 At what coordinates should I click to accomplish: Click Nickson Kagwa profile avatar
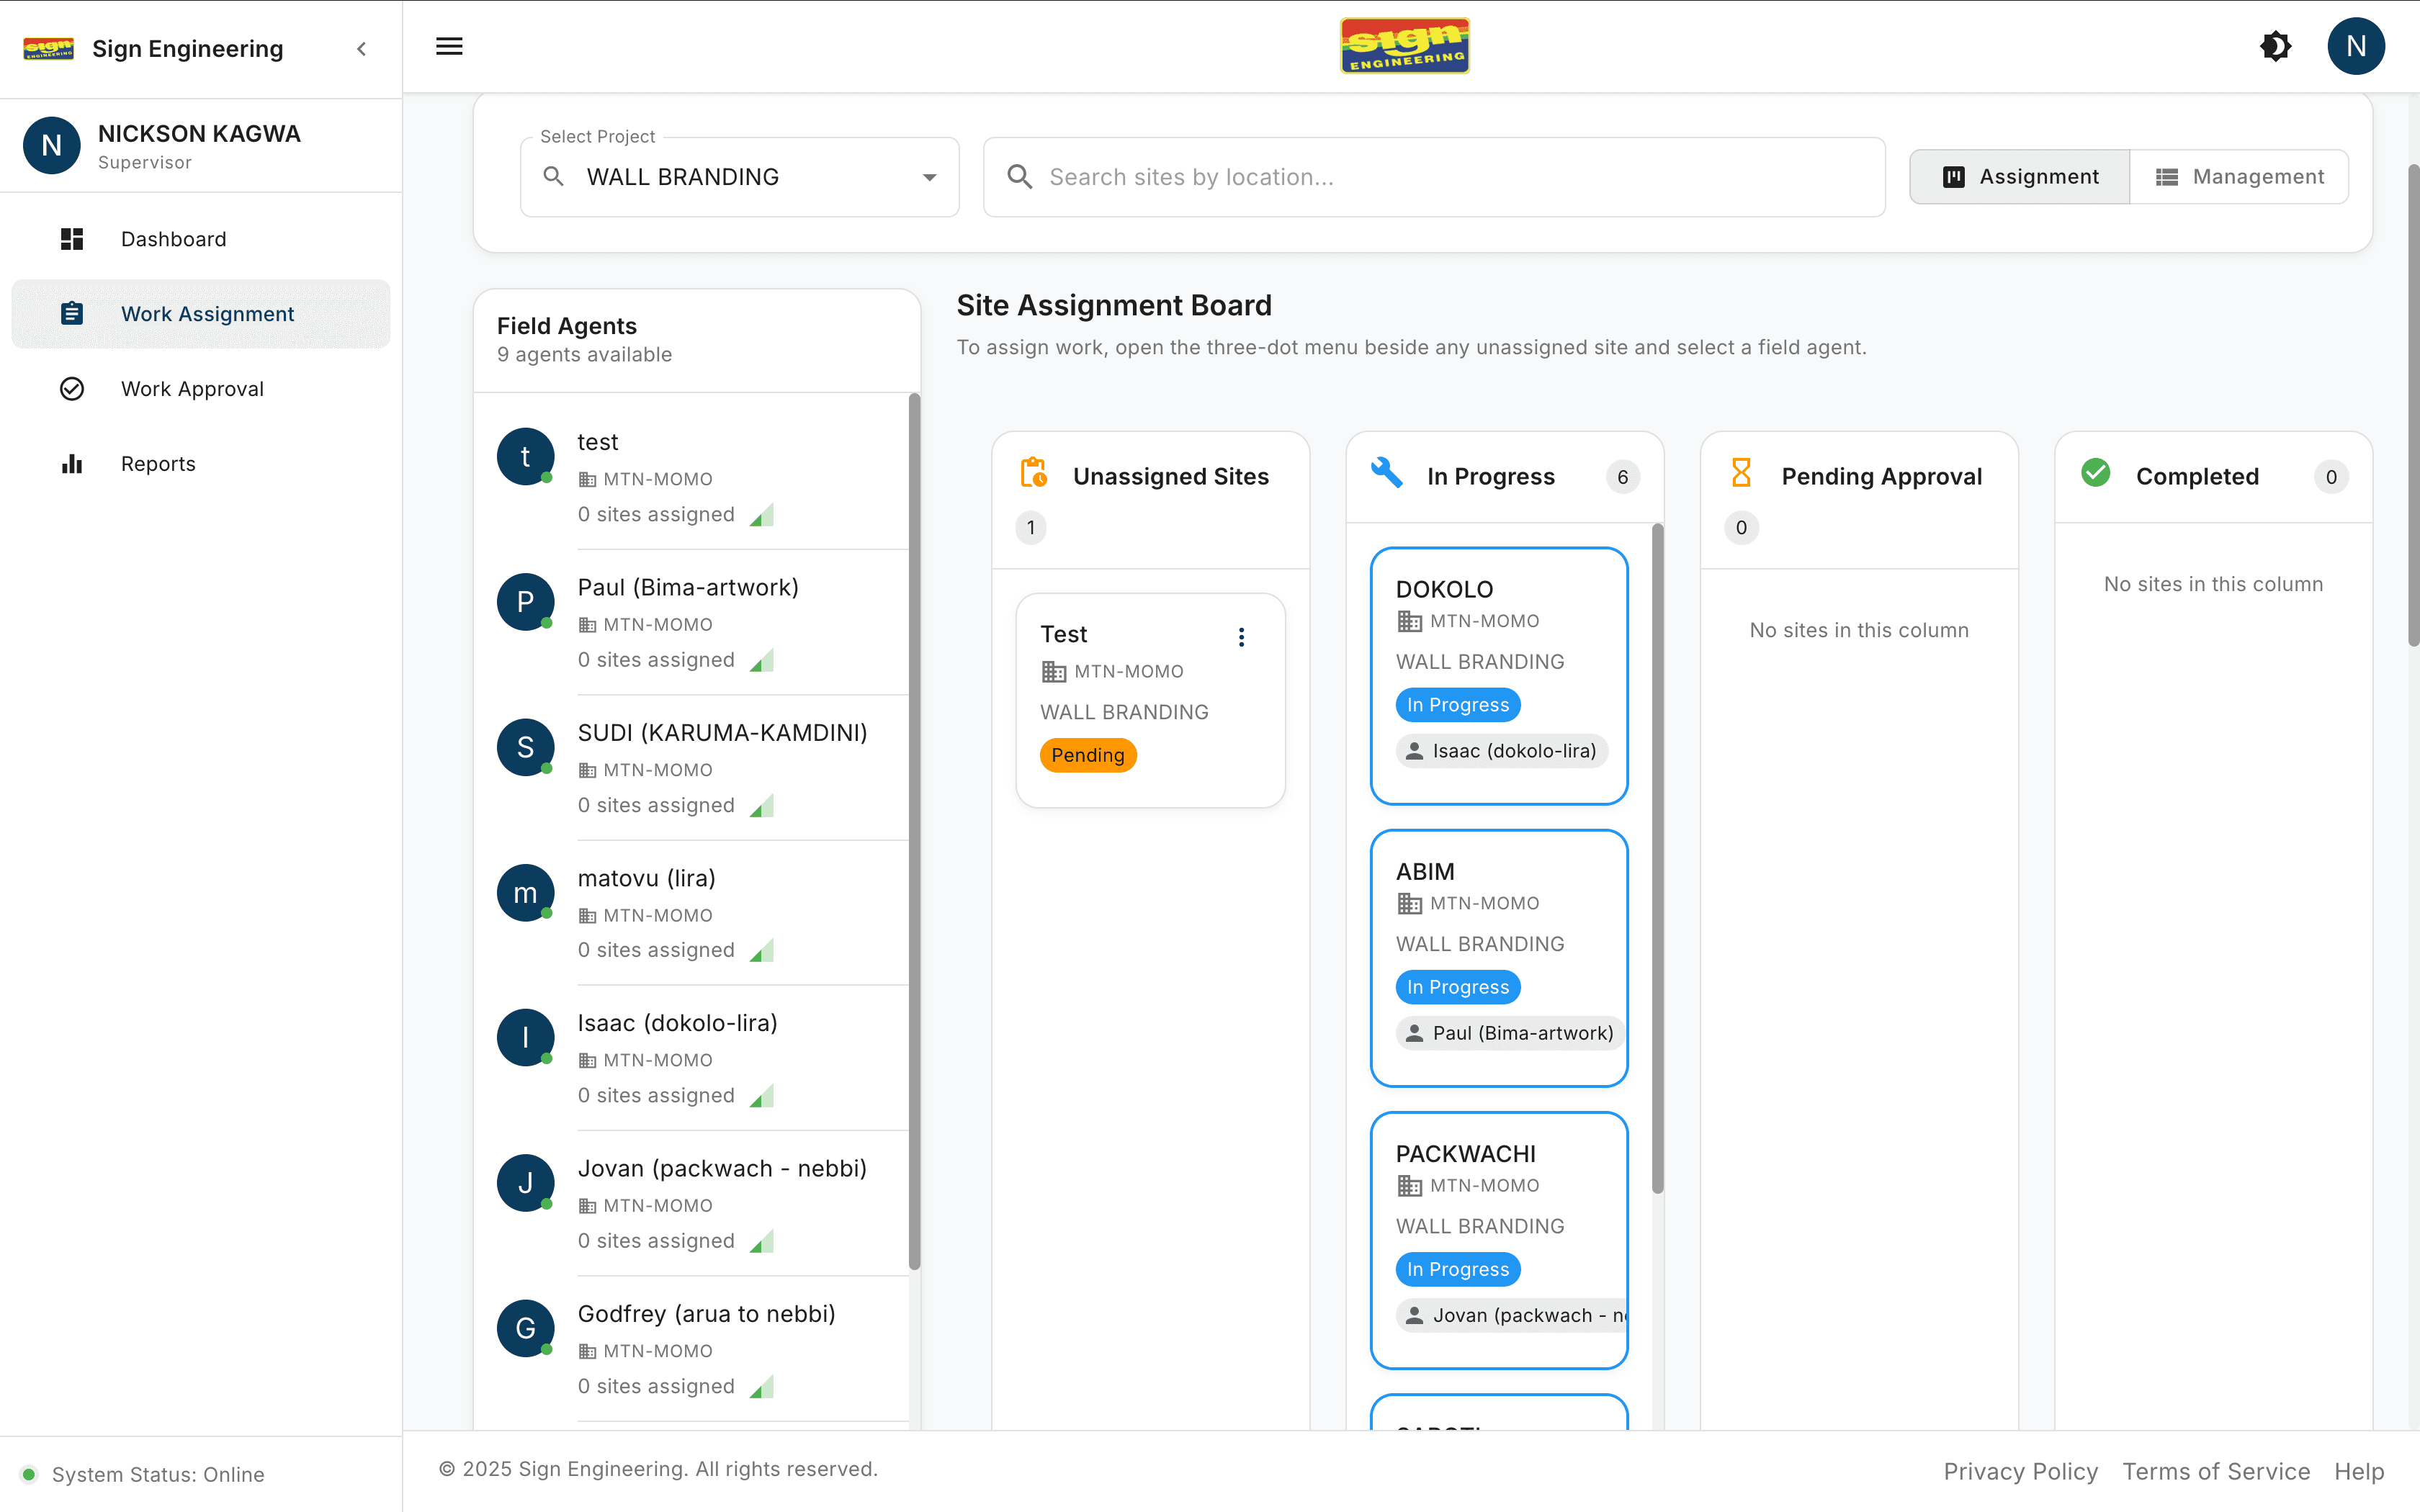(x=52, y=145)
